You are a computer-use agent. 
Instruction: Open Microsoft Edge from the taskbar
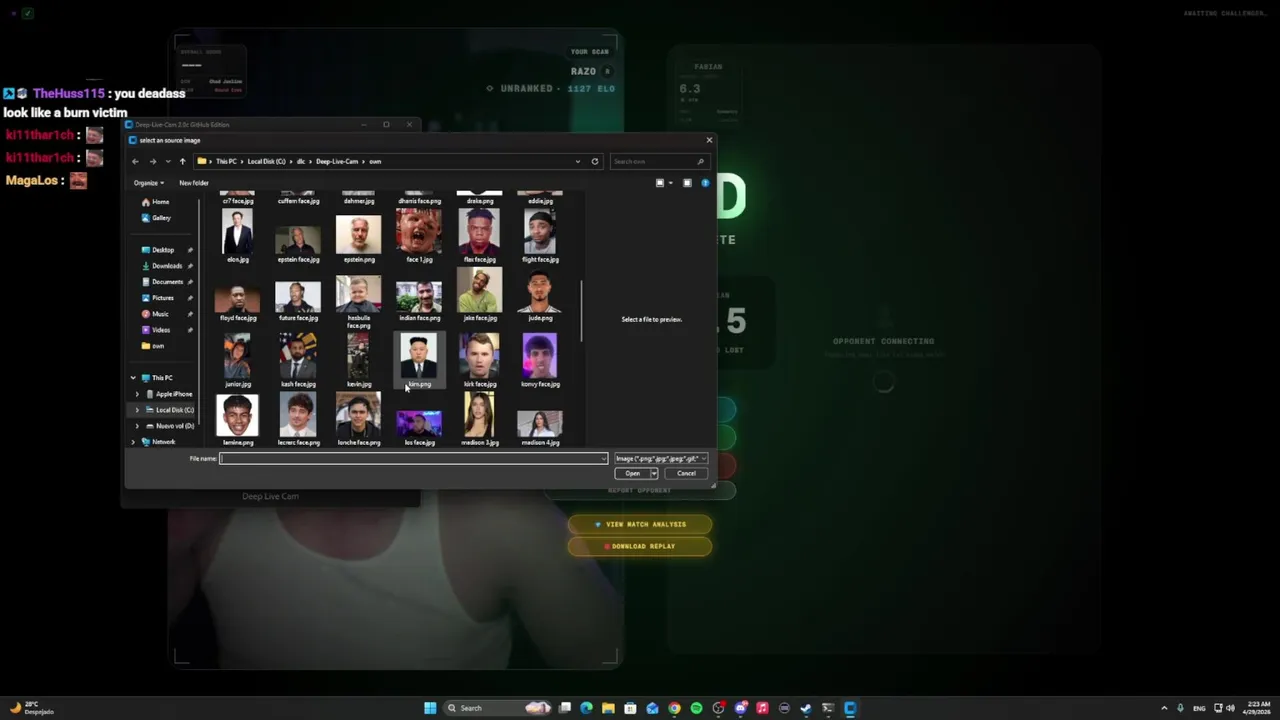pos(586,708)
